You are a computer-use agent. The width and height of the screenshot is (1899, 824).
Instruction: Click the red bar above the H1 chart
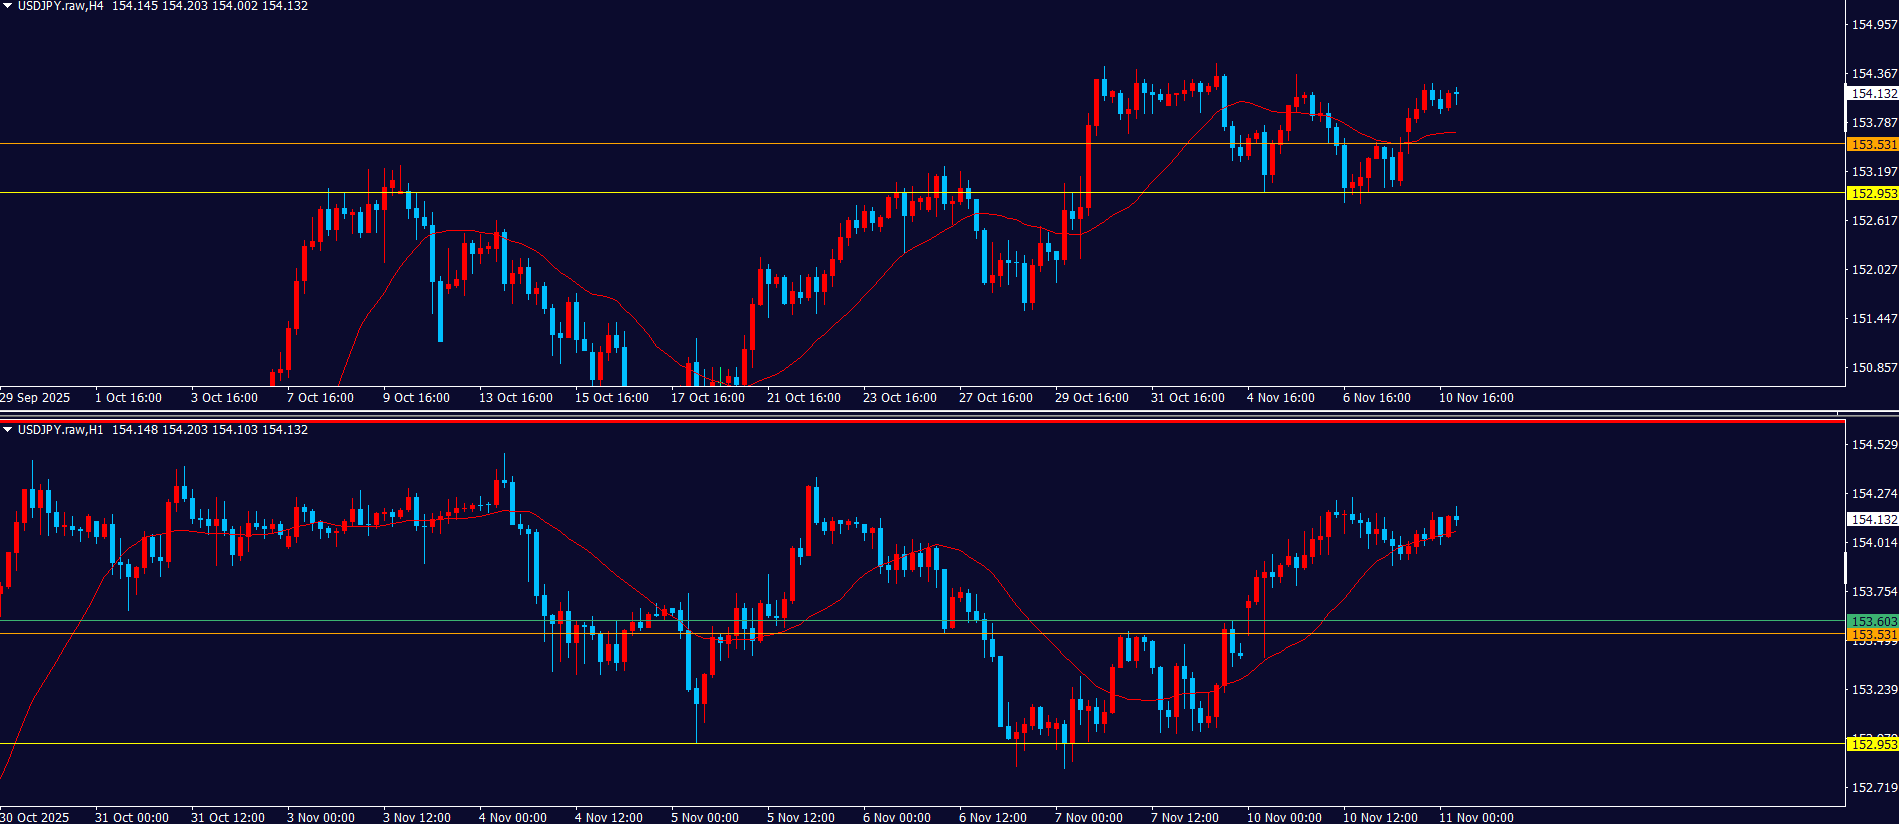(920, 421)
